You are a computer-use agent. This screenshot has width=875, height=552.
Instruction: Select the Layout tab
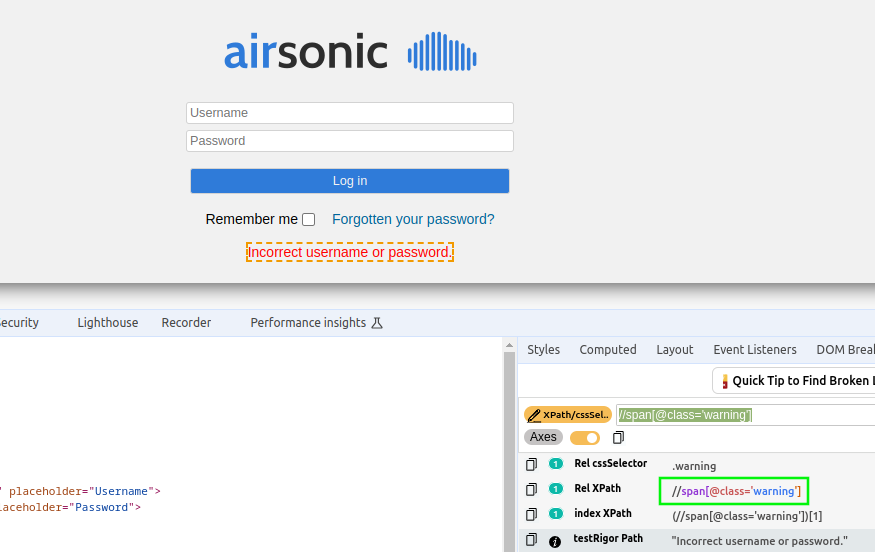675,349
